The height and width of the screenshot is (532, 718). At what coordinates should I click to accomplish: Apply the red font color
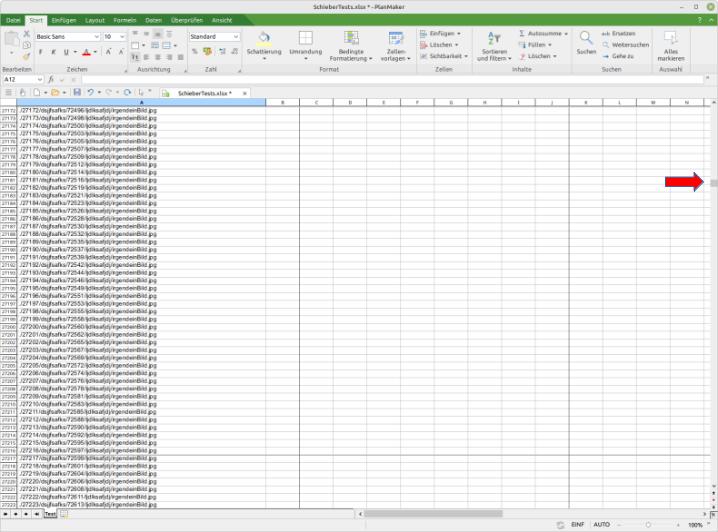tap(87, 52)
